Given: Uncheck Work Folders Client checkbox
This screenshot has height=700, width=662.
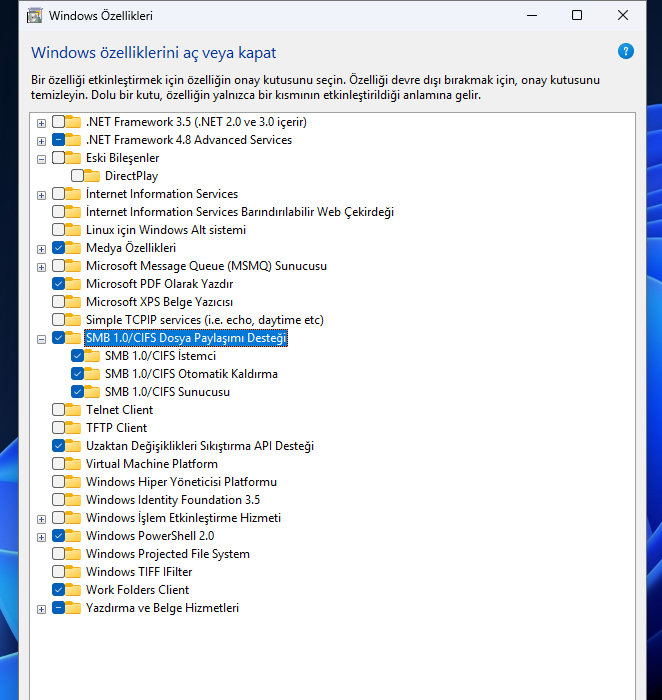Looking at the screenshot, I should (58, 589).
